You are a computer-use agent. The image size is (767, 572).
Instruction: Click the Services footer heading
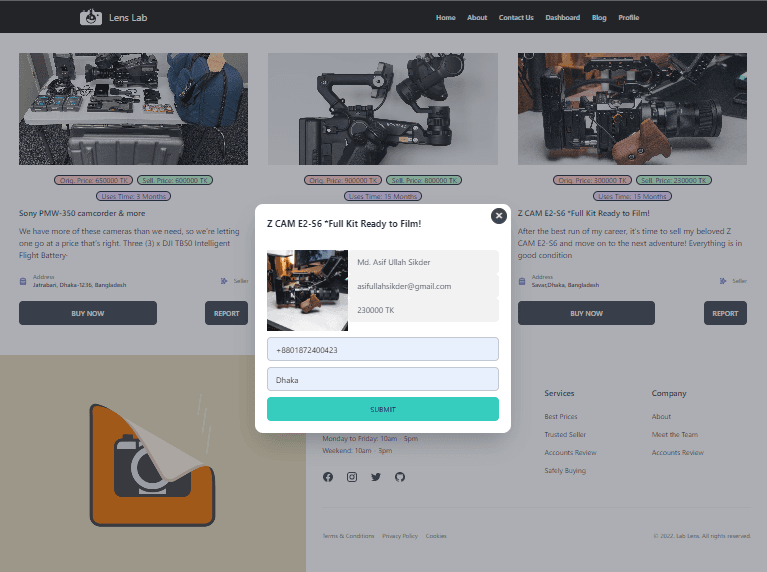[559, 393]
